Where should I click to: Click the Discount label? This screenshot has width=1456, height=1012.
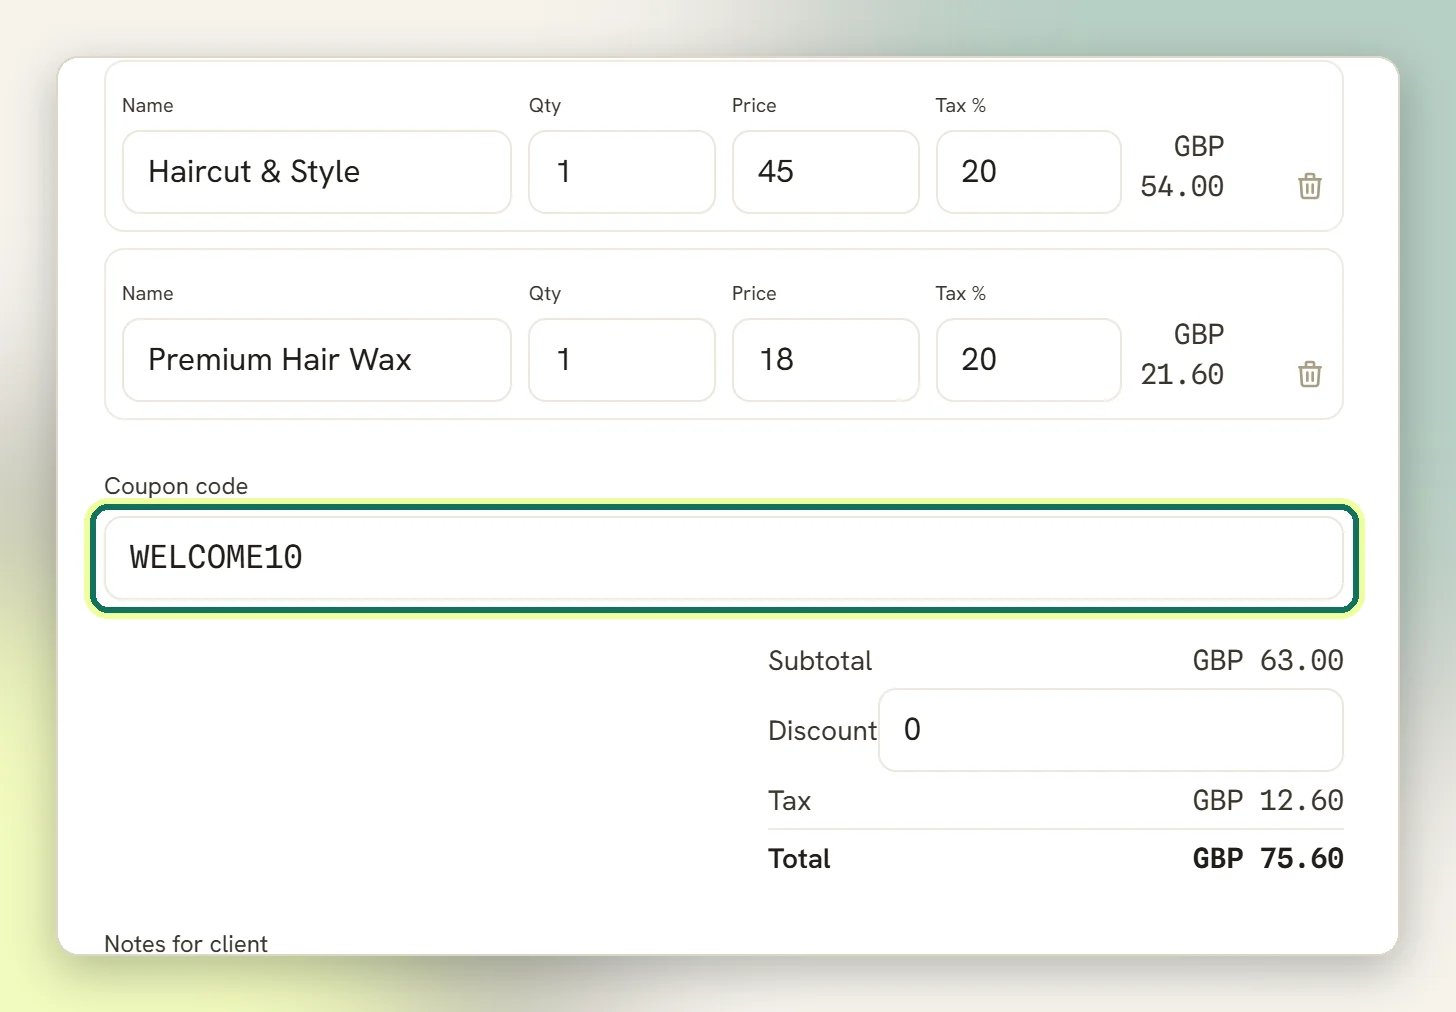822,731
